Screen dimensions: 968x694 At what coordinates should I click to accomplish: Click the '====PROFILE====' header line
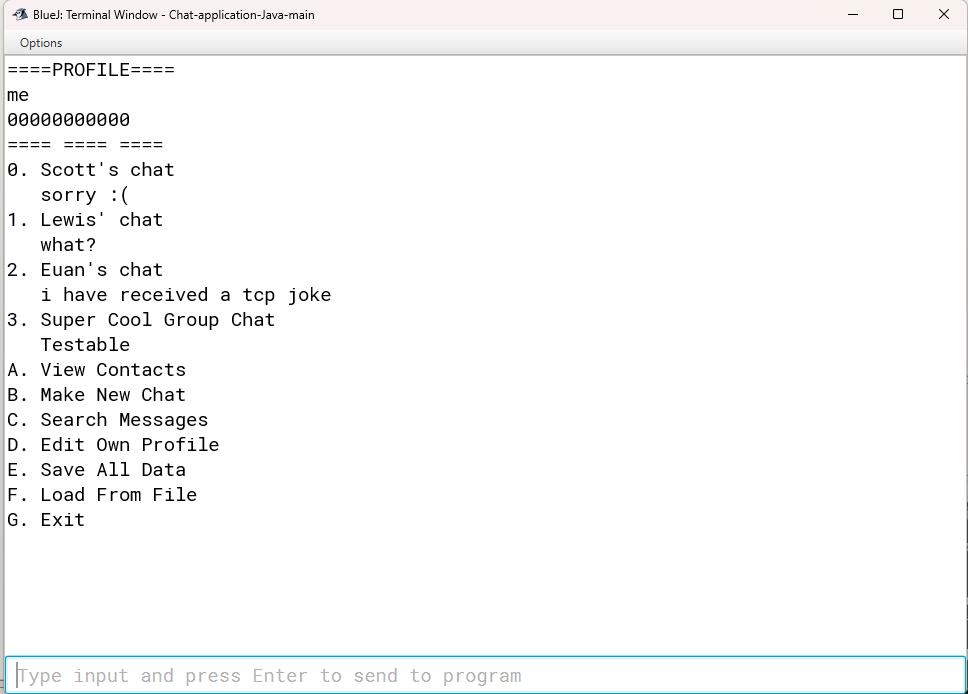[x=91, y=70]
